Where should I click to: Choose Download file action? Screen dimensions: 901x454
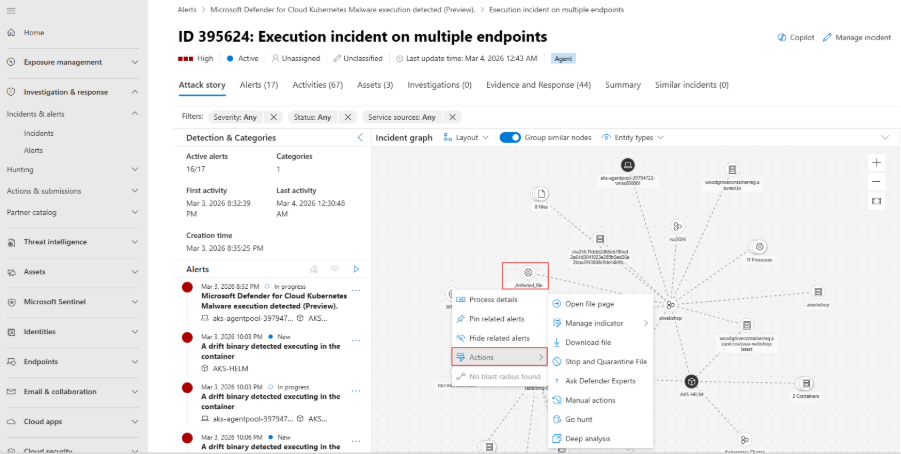[600, 343]
